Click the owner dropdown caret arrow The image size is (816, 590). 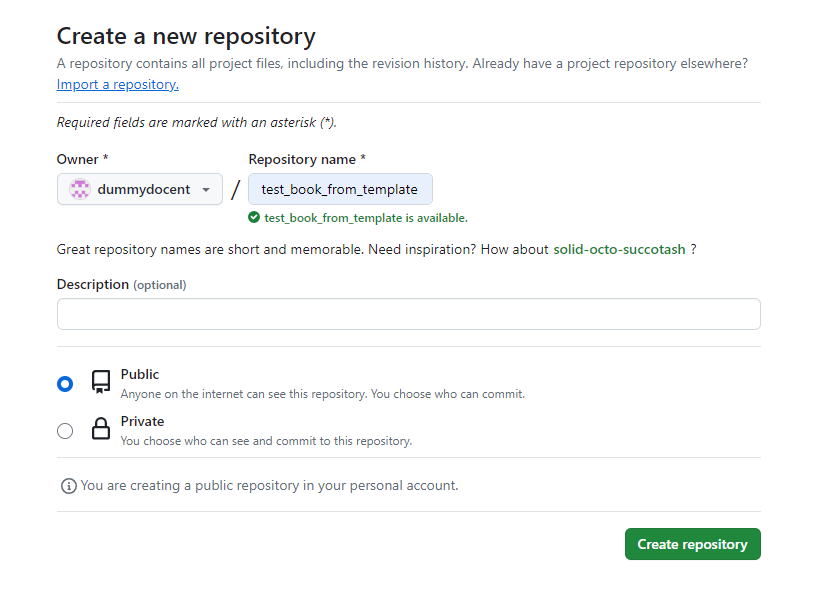(207, 189)
